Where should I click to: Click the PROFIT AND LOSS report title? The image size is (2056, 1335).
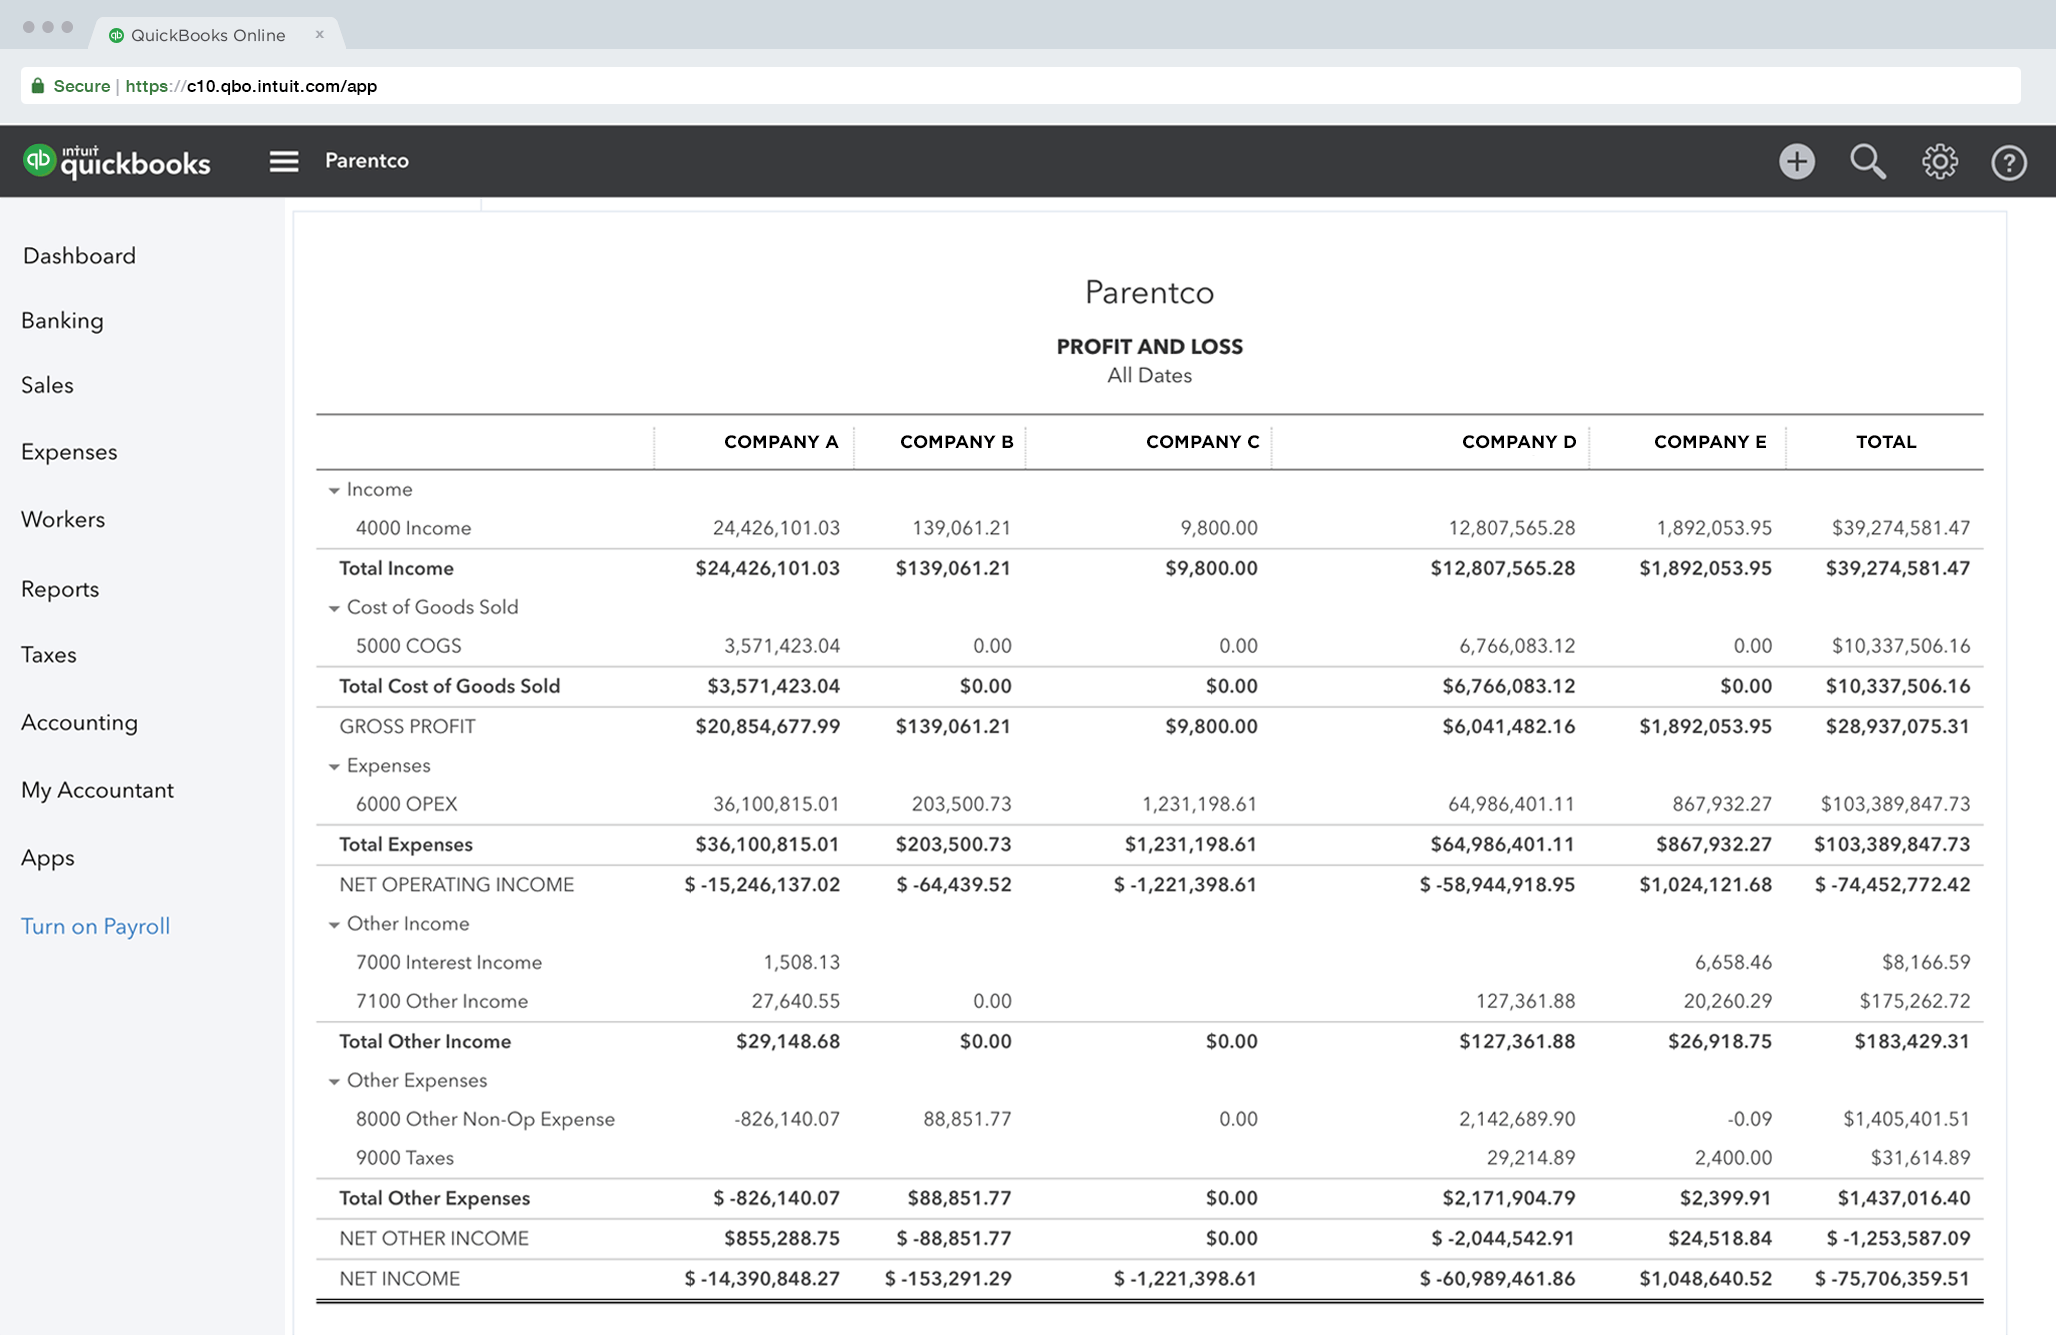coord(1149,347)
